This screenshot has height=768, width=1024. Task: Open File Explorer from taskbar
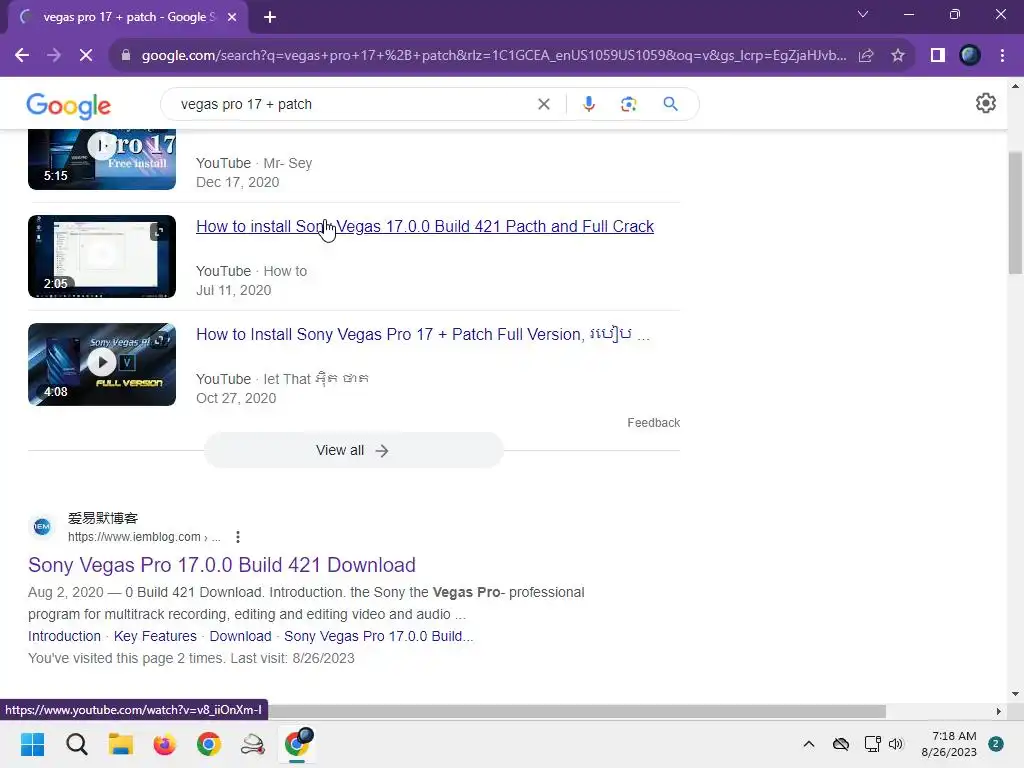pyautogui.click(x=121, y=744)
